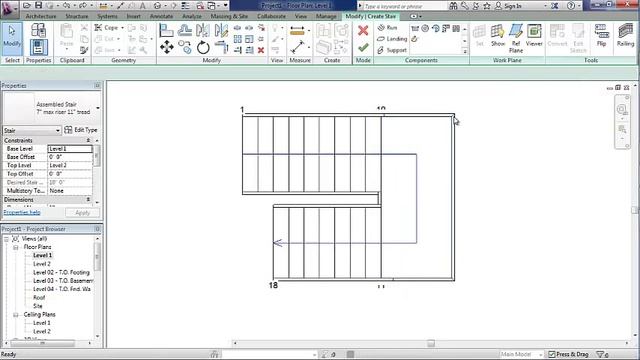Select the Align tool in Modify panel
This screenshot has height=360, width=640.
[x=166, y=31]
